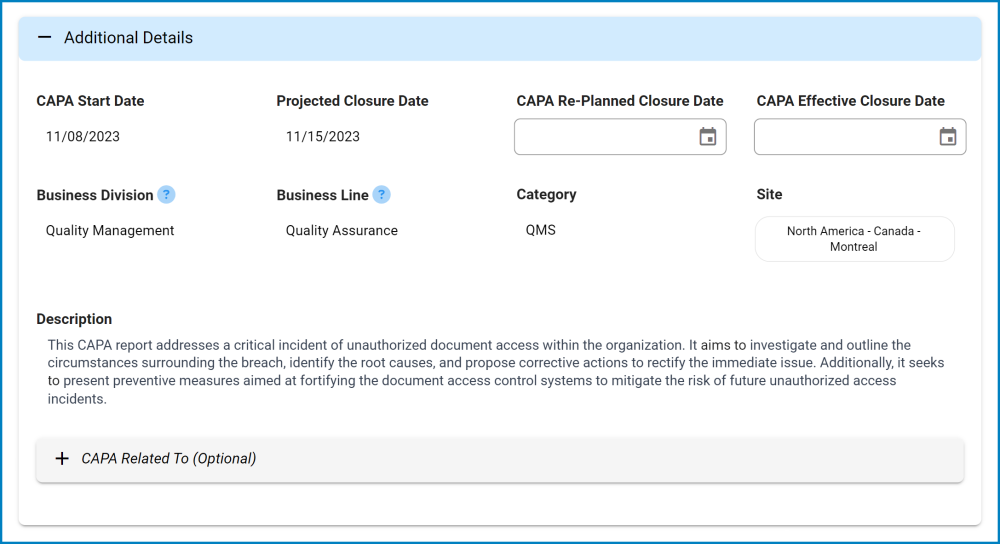Click the Business Line help icon
1000x544 pixels.
[381, 195]
